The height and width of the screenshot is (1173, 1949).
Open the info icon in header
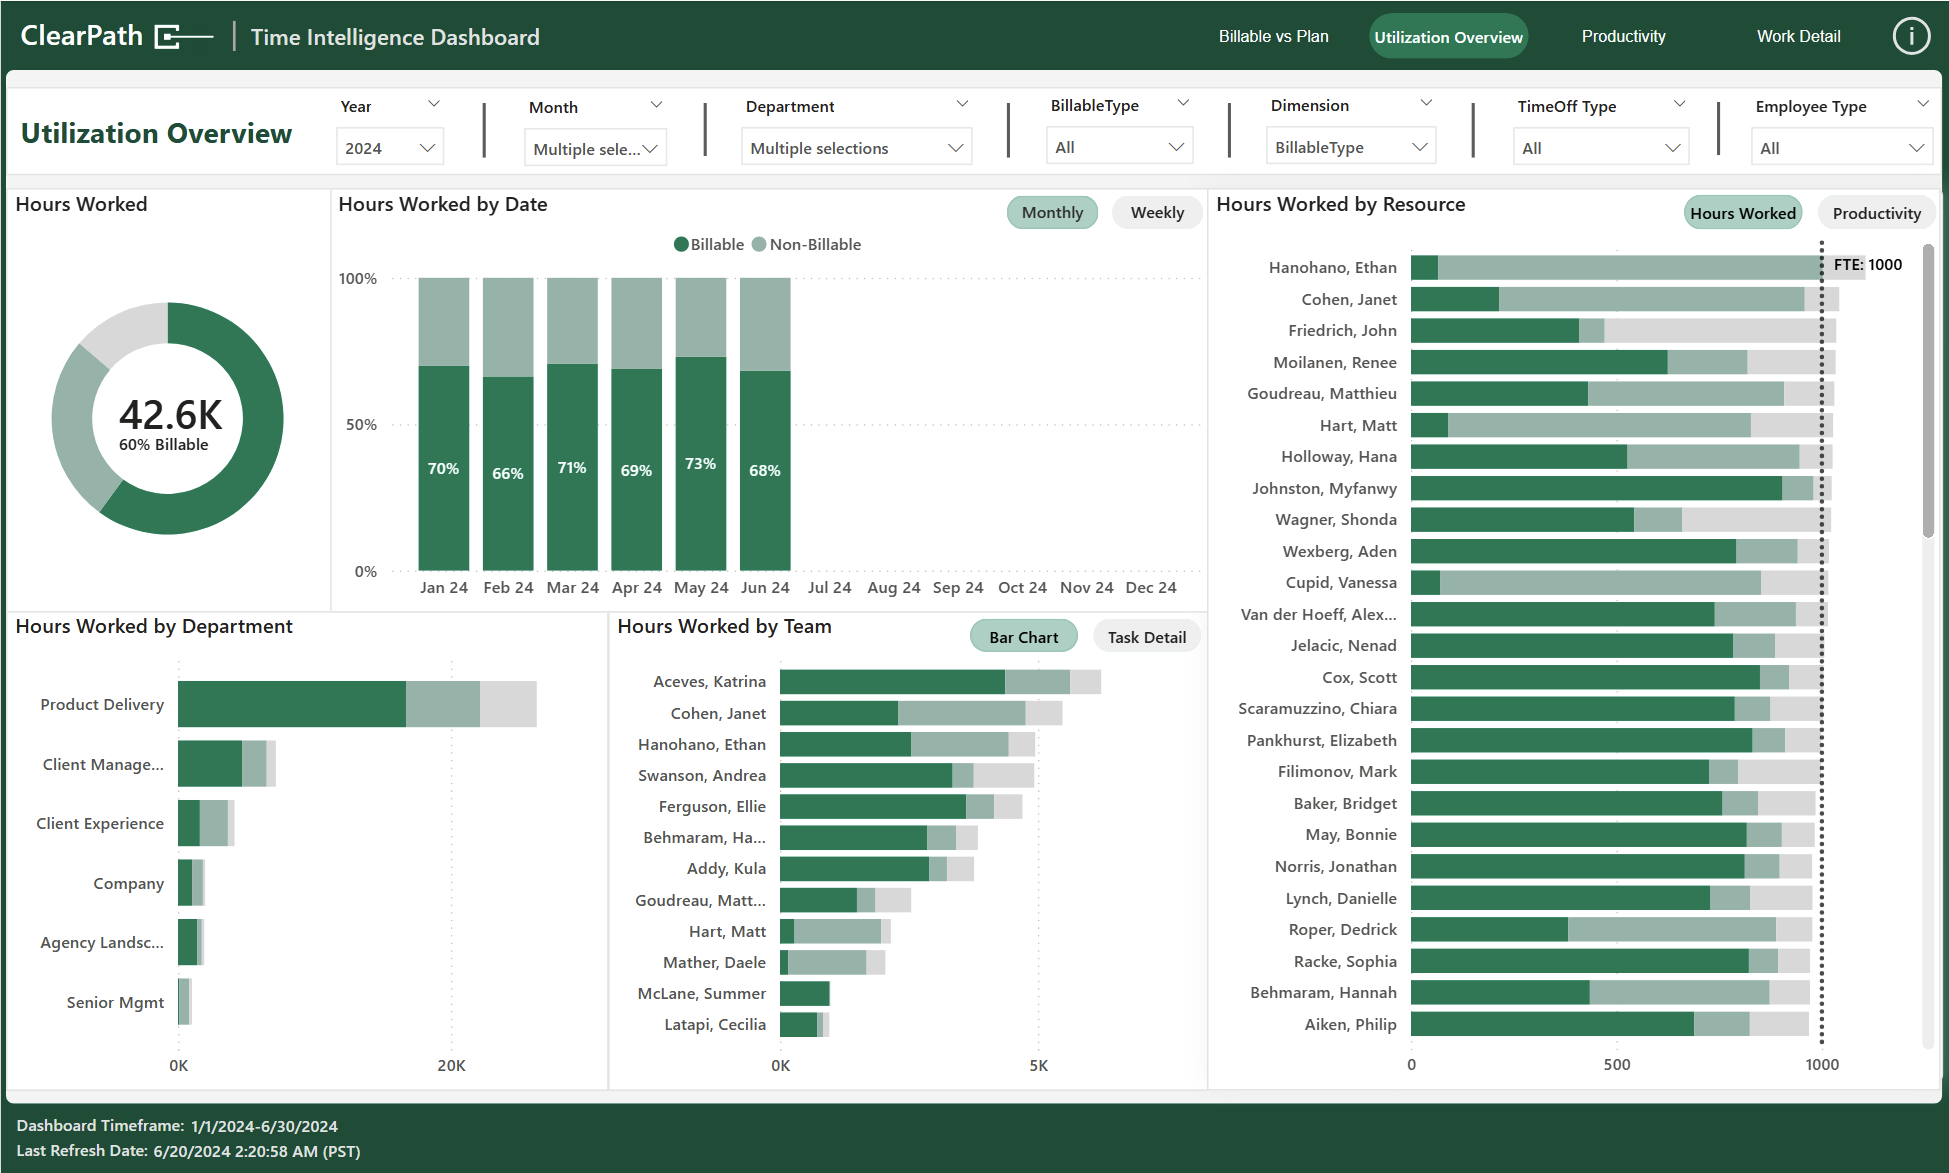click(1911, 37)
